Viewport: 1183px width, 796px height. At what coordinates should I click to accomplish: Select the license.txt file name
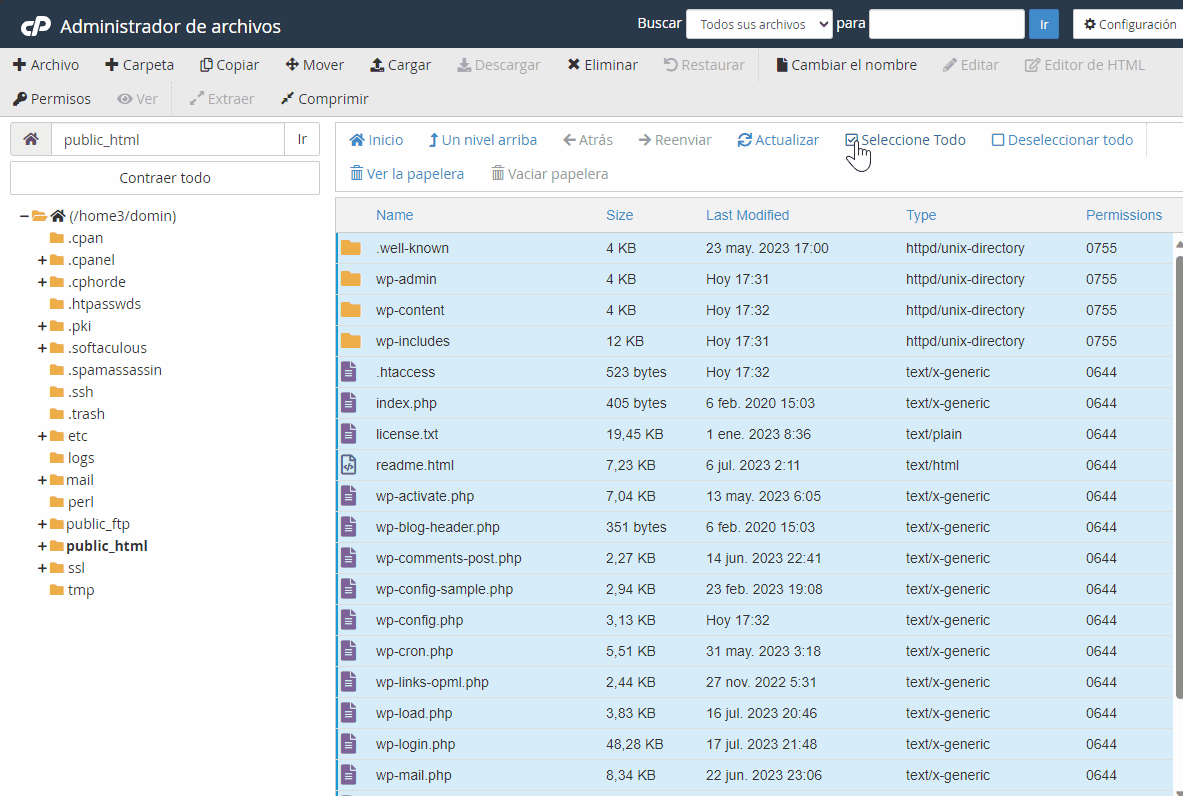(407, 435)
